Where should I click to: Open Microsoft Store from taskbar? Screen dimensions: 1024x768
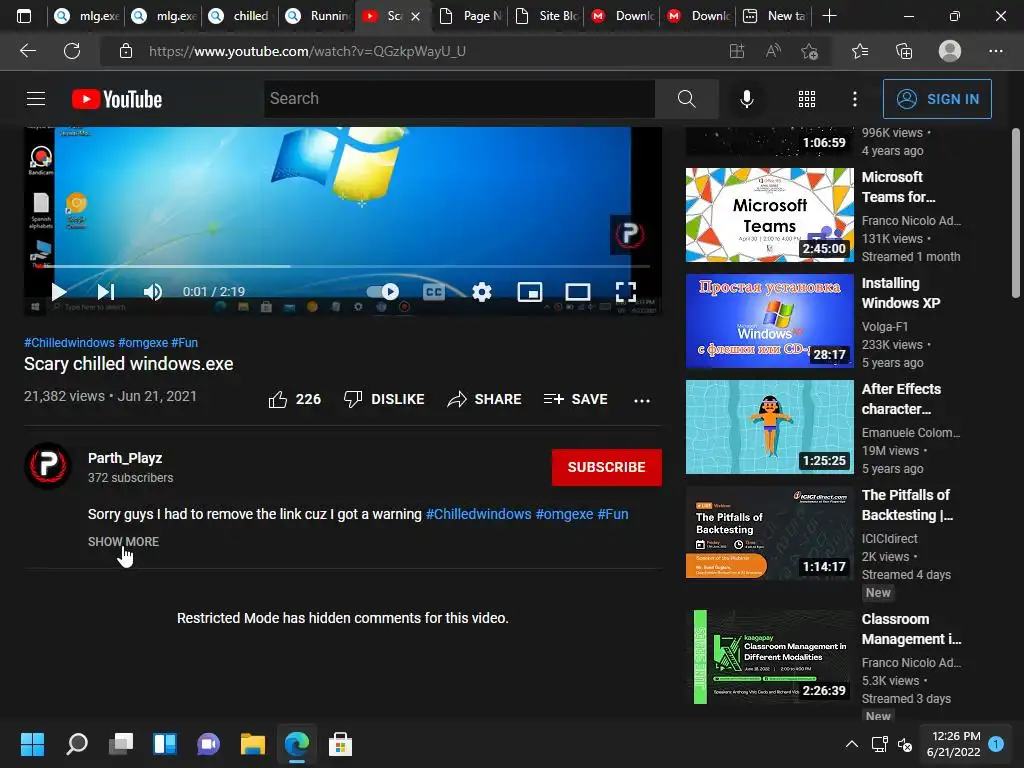pos(340,744)
